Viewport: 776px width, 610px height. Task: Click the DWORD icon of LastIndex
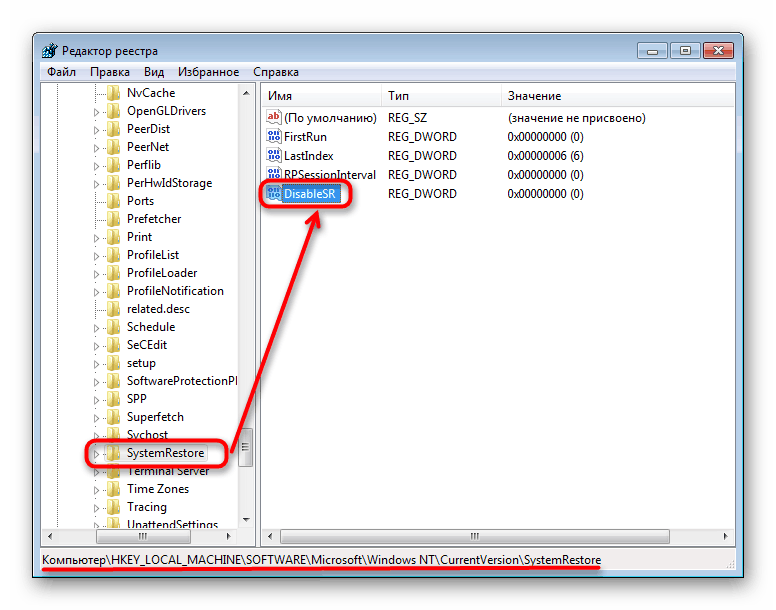click(x=274, y=155)
